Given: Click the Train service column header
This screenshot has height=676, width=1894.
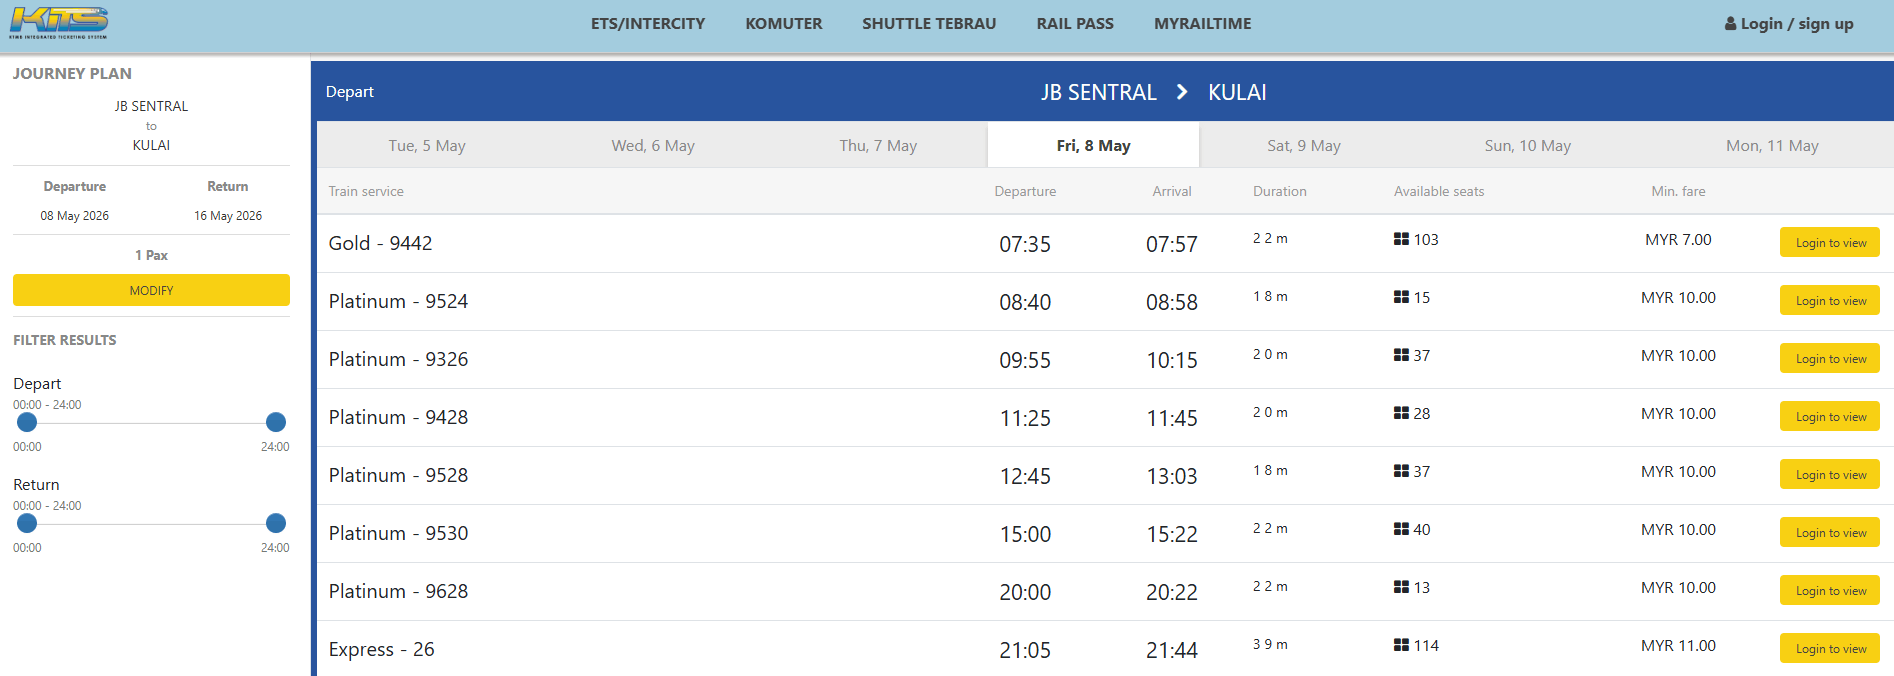Looking at the screenshot, I should tap(366, 191).
